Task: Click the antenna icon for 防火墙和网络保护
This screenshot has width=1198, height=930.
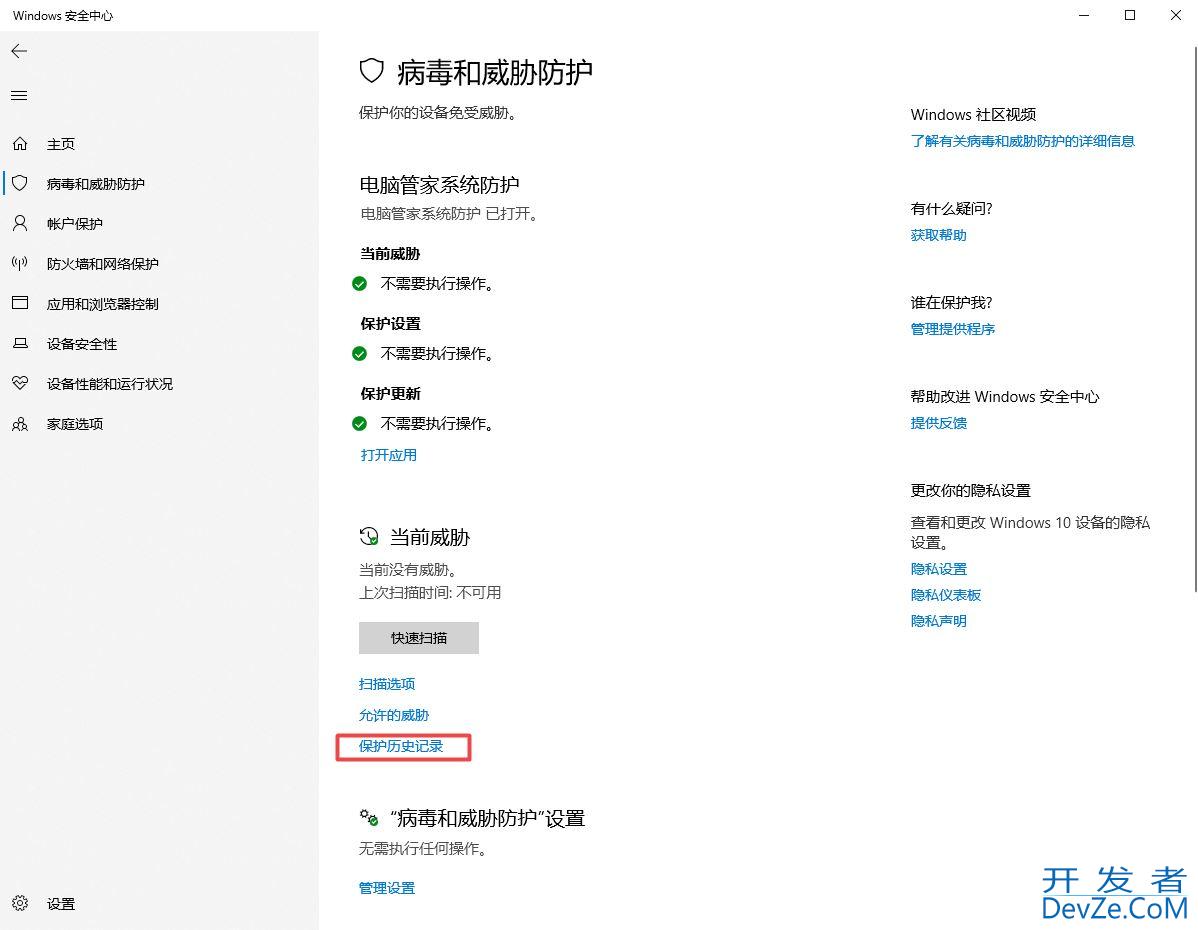Action: pos(20,264)
